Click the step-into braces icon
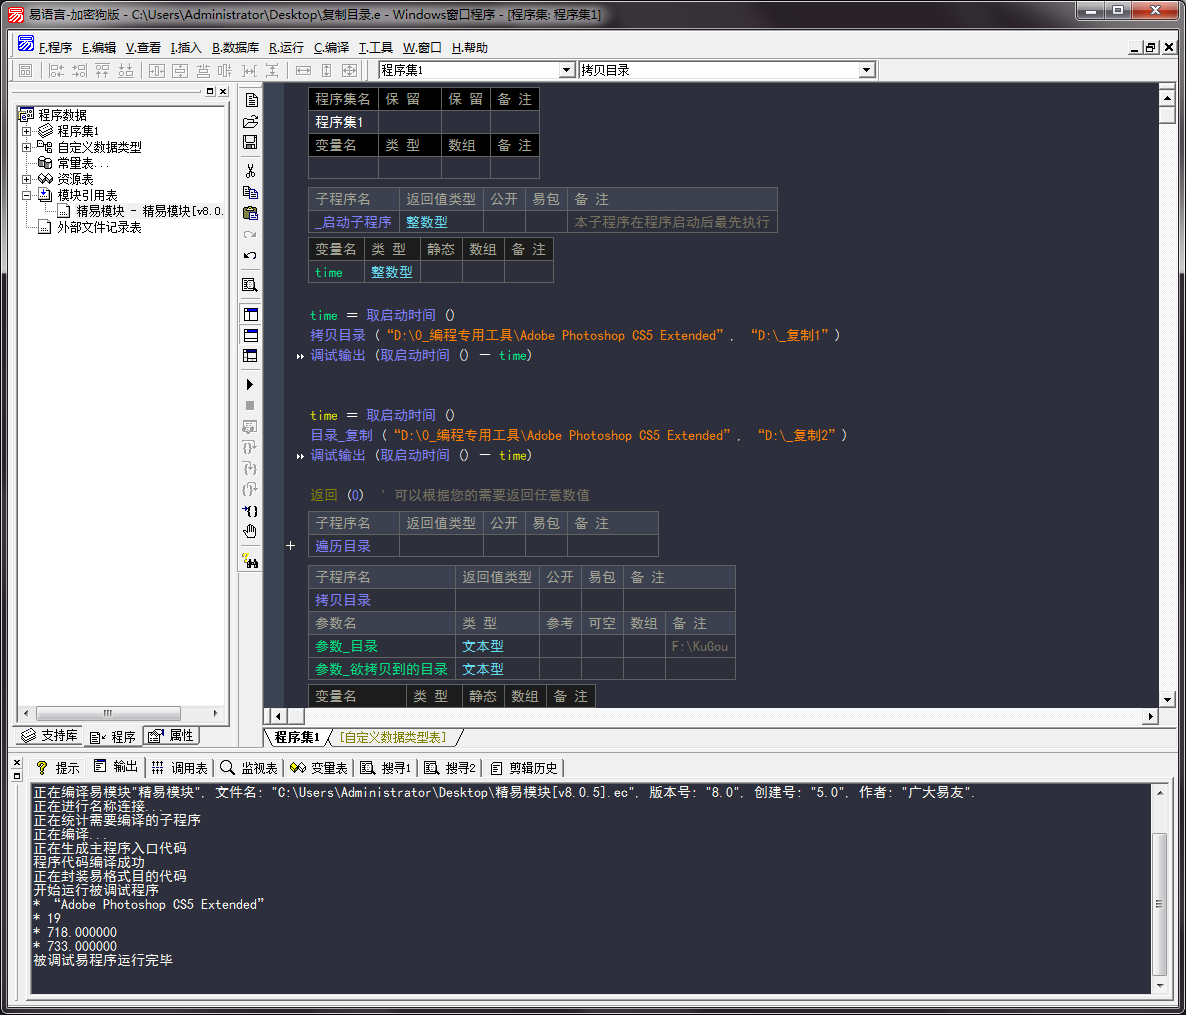 (x=250, y=469)
